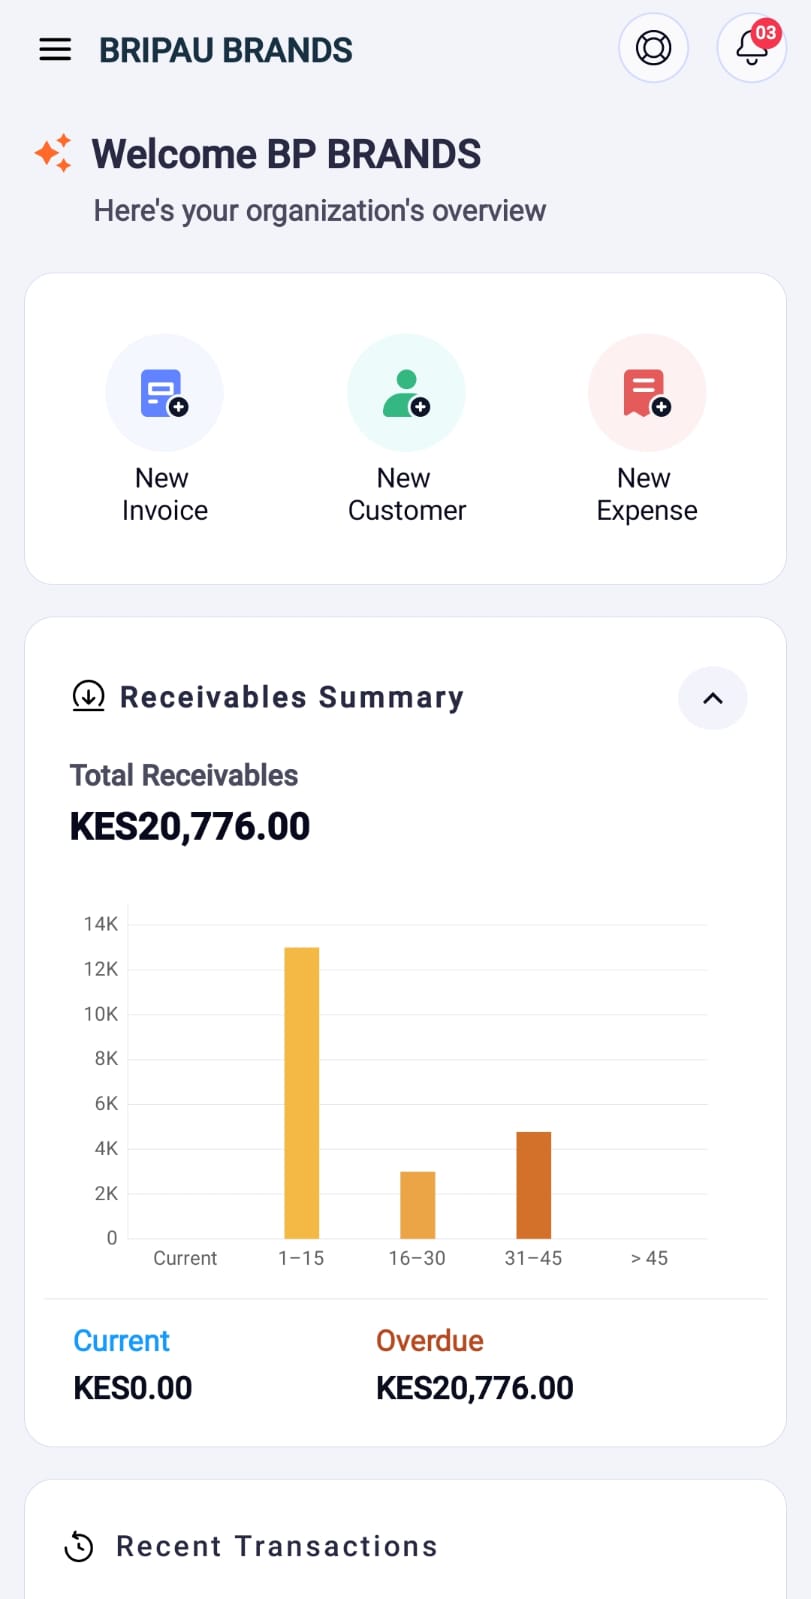Click the Recent Transactions history icon

tap(79, 1546)
